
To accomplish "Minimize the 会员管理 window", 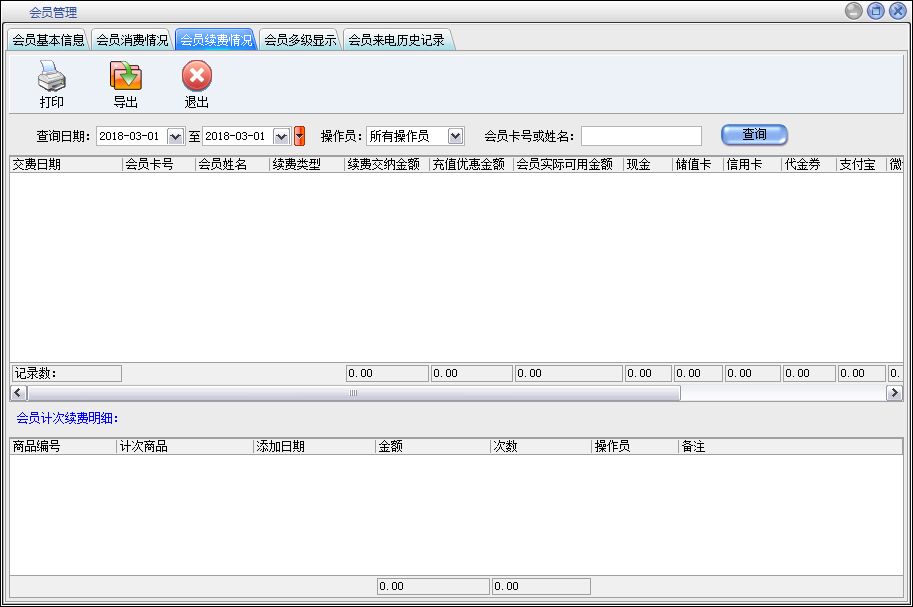I will click(853, 12).
